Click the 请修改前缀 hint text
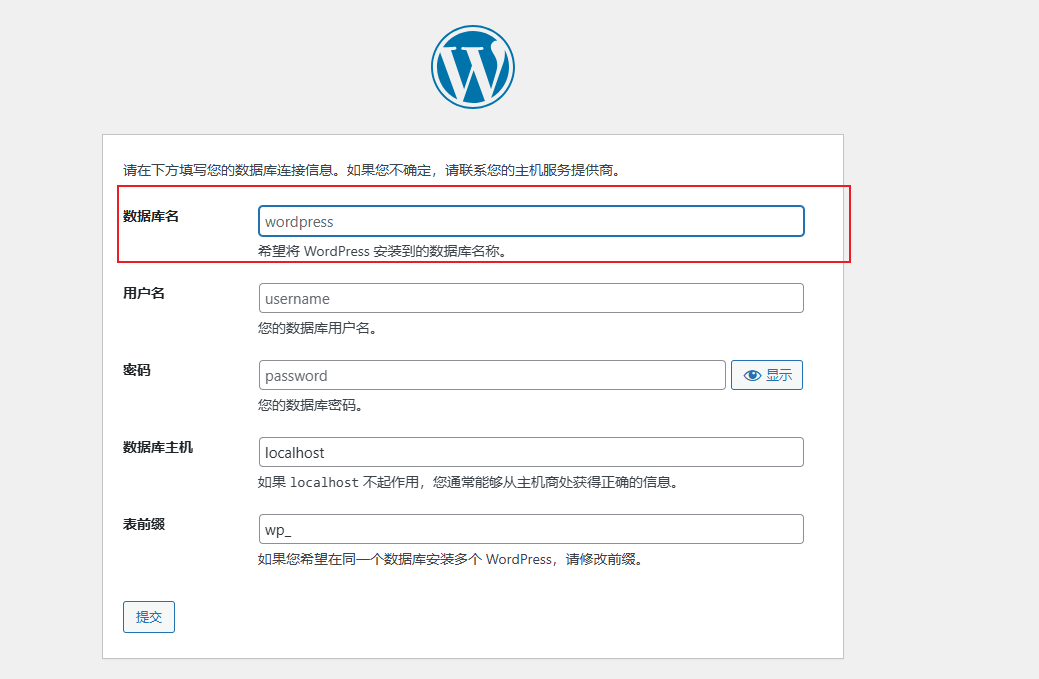1039x679 pixels. click(451, 559)
